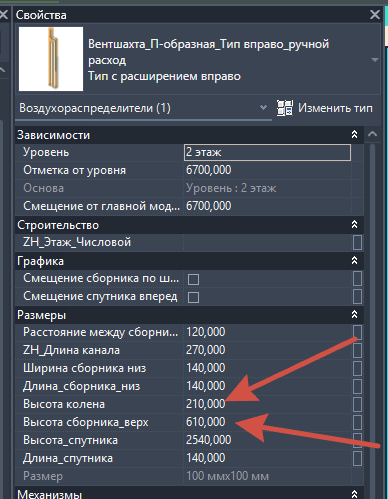388x499 pixels.
Task: Click the Длина_спутника value 140,000
Action: (267, 458)
